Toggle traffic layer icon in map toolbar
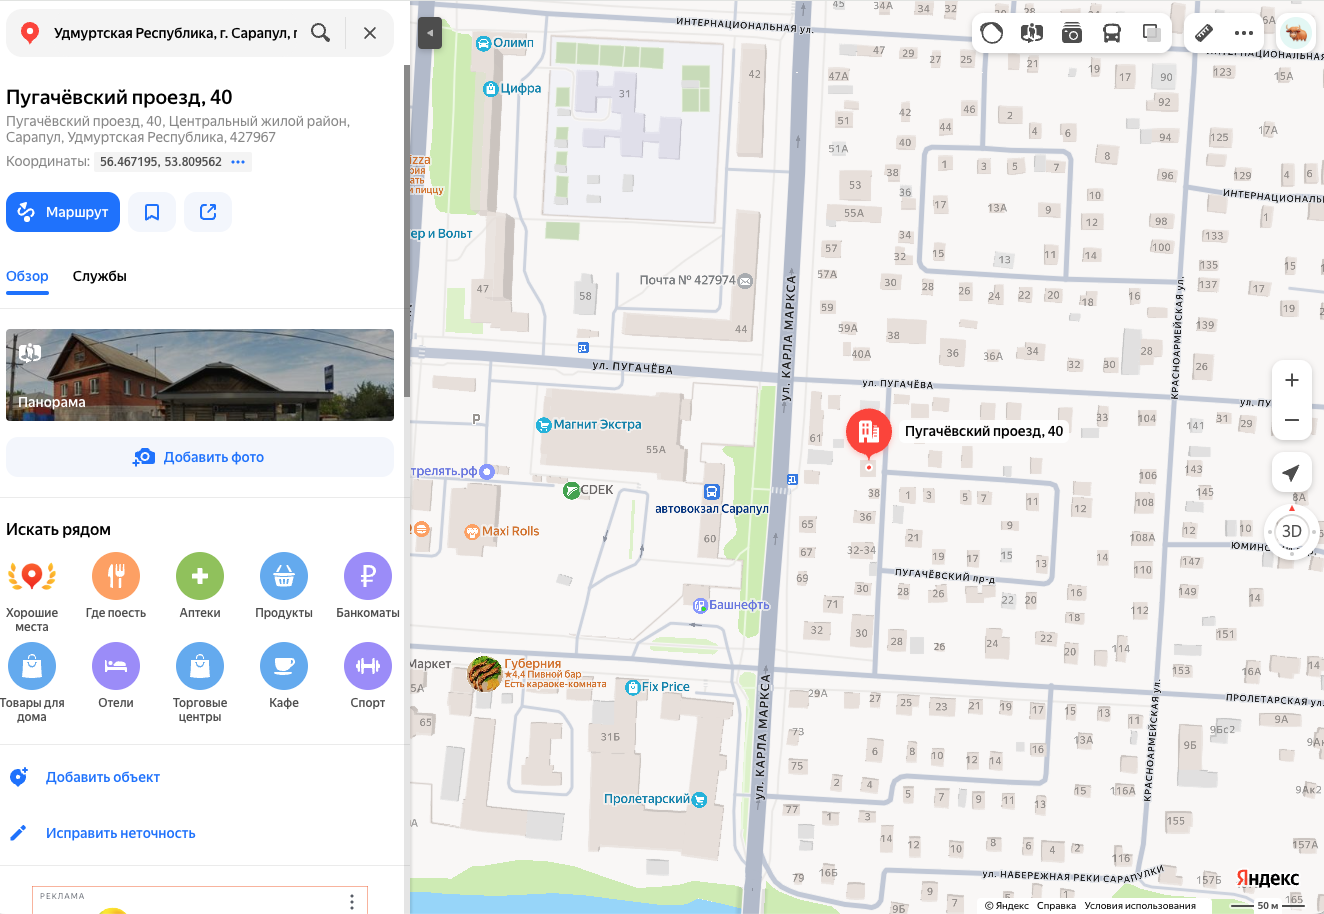 click(x=992, y=33)
